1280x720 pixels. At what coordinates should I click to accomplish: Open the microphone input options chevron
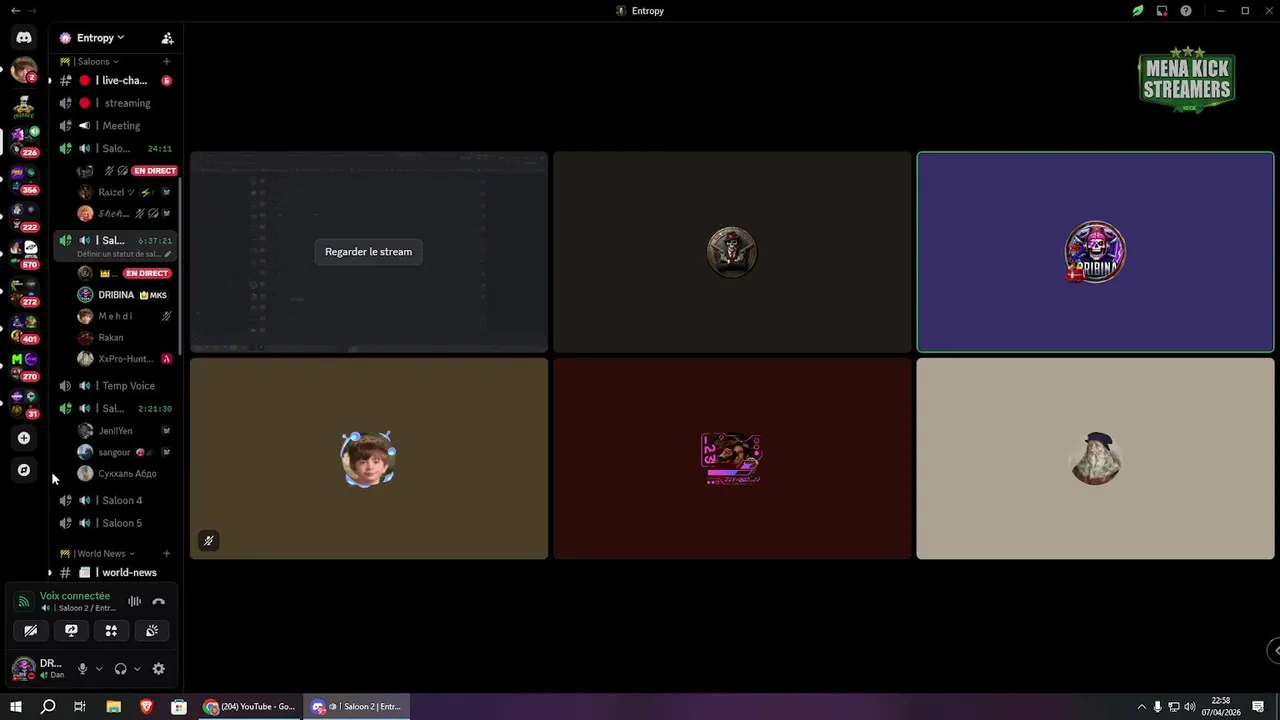(98, 669)
